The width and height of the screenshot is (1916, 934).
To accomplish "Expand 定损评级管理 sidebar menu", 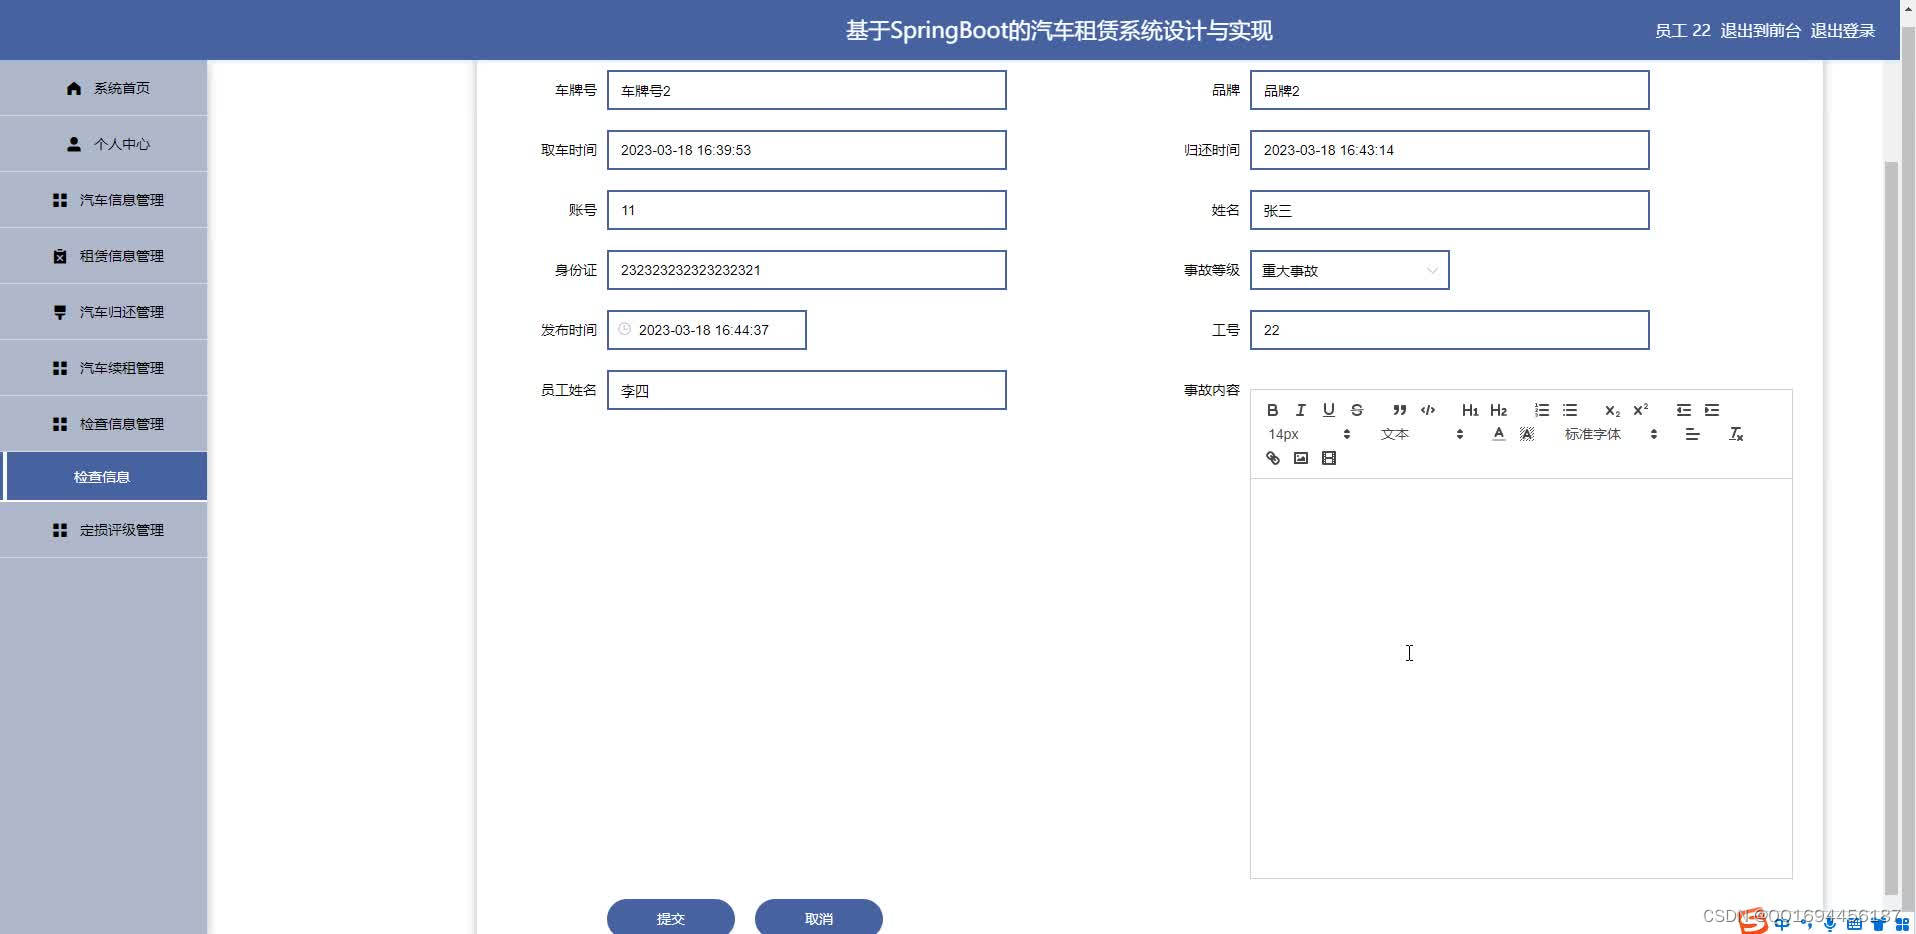I will click(x=104, y=530).
